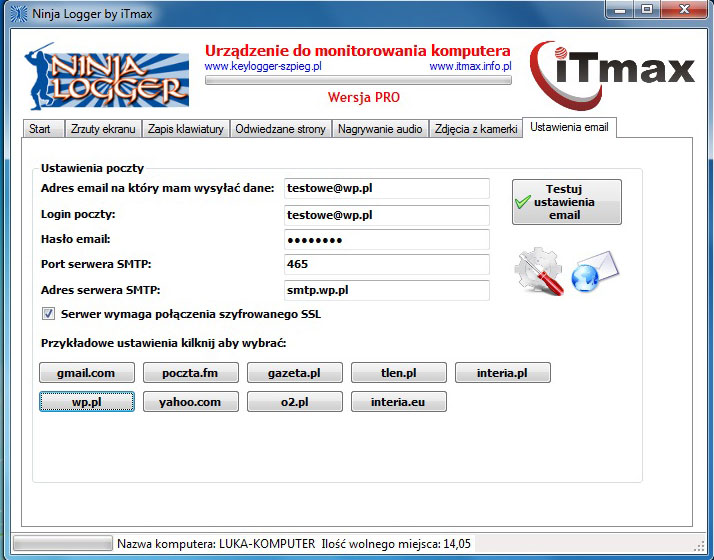Screen dimensions: 714x560
Task: Click Testuj ustawienia email button
Action: 566,202
